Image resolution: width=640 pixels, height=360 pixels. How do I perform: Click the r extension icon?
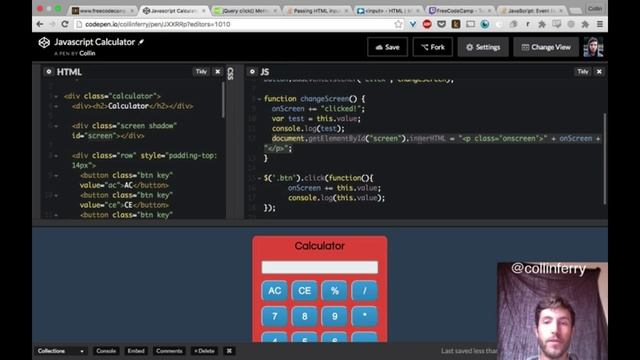(x=528, y=24)
